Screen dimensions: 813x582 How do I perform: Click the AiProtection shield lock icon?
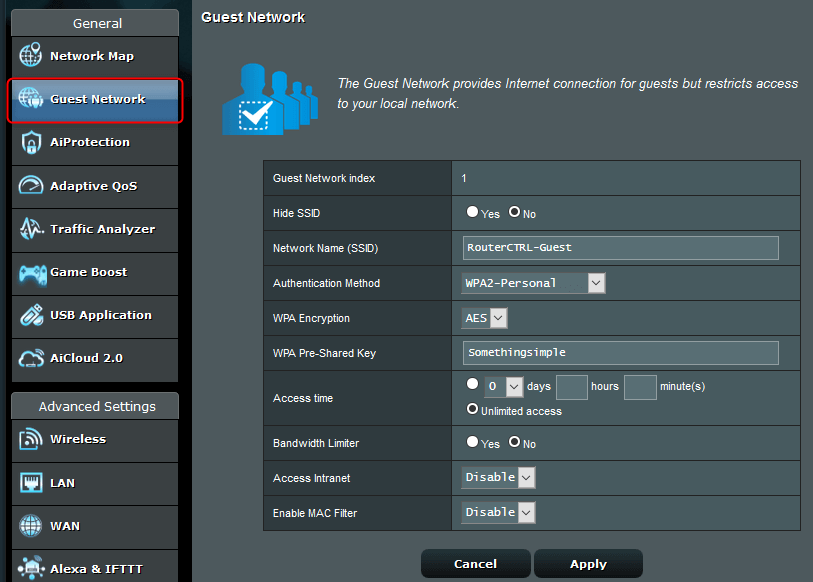31,142
